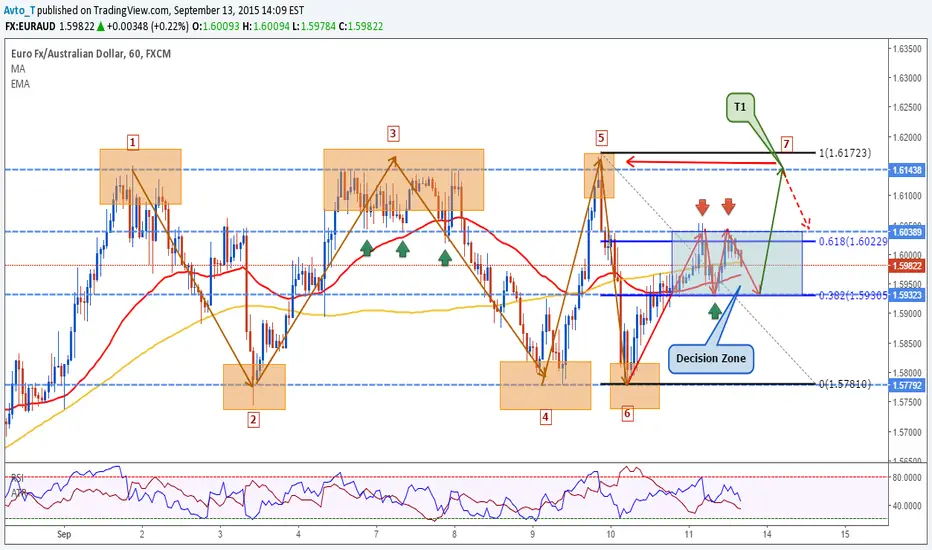Click the 1.61438 price tag on axis

906,170
